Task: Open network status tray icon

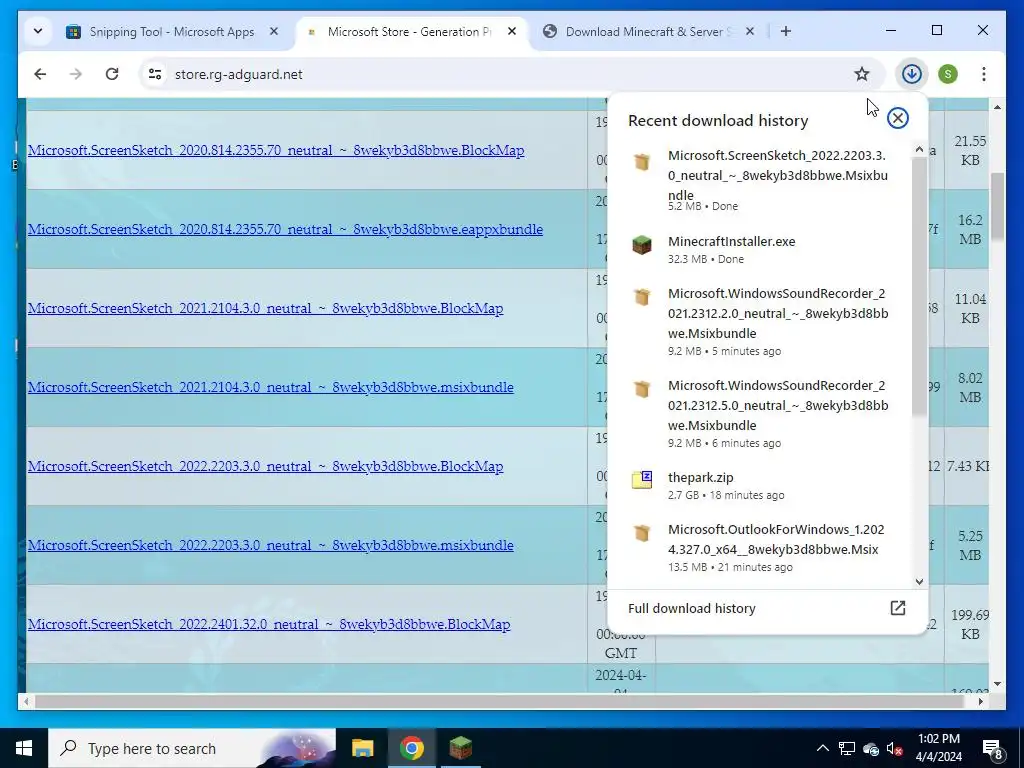Action: coord(847,748)
